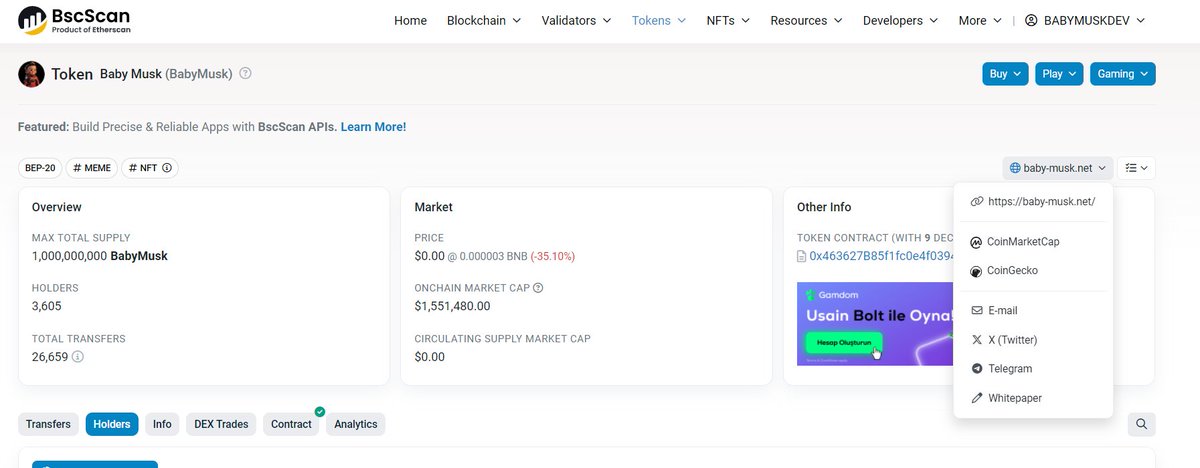Screen dimensions: 1200x468
Task: Select the Holders tab
Action: click(112, 424)
